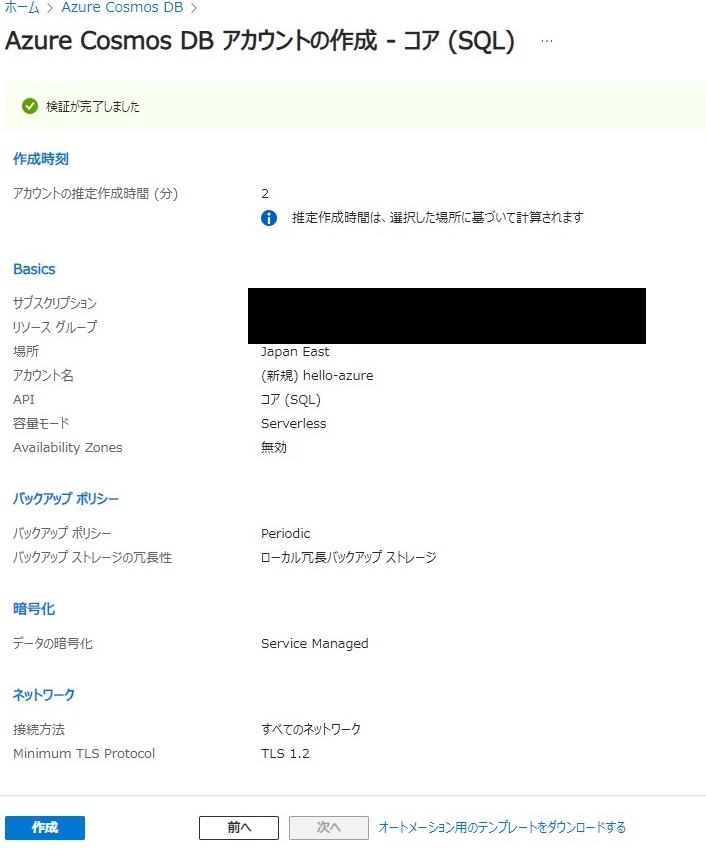Image resolution: width=706 pixels, height=849 pixels.
Task: Click the TLS 1.2 value
Action: 285,753
